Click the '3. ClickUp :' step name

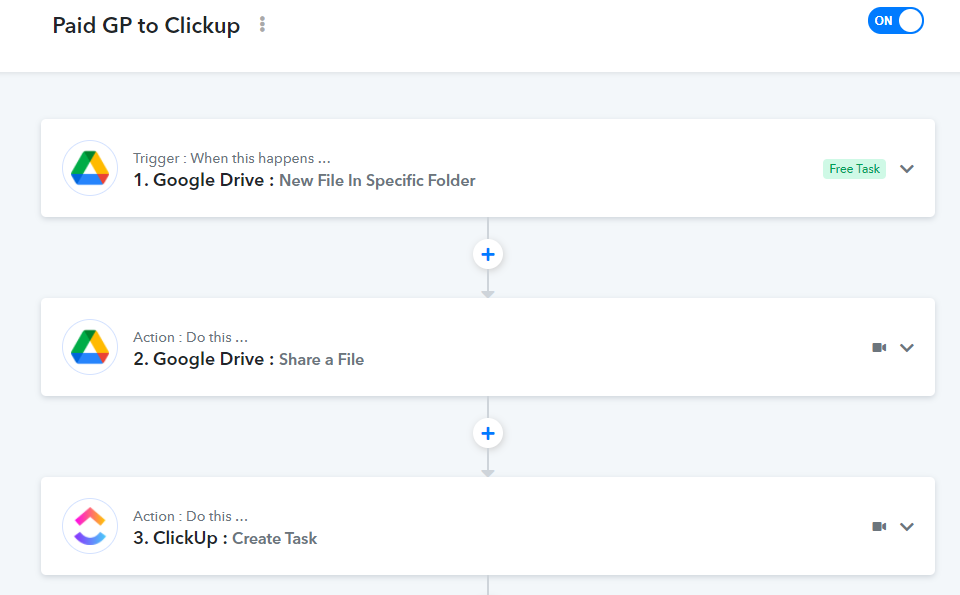pyautogui.click(x=180, y=537)
